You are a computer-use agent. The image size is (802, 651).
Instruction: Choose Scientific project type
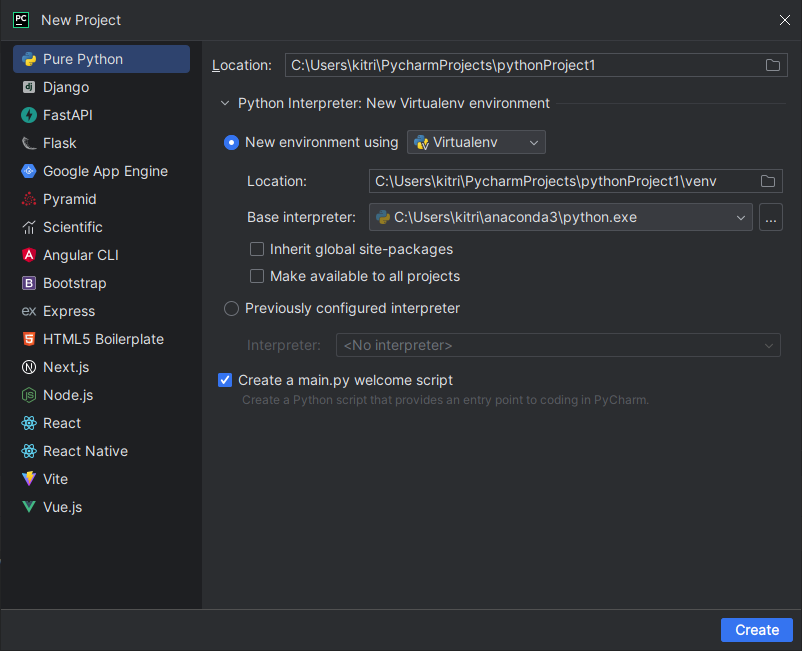[101, 227]
